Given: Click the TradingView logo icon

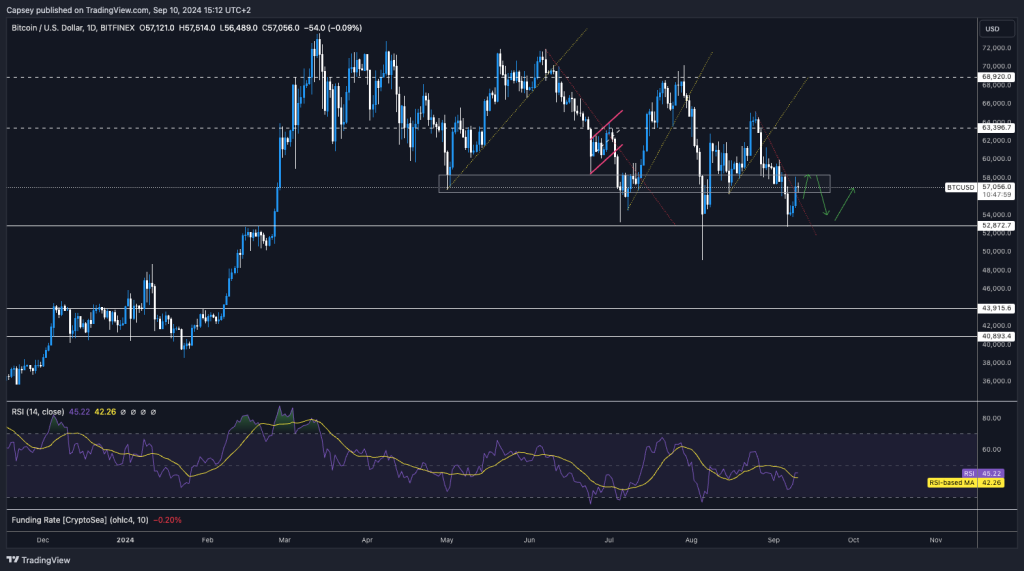Looking at the screenshot, I should point(14,561).
